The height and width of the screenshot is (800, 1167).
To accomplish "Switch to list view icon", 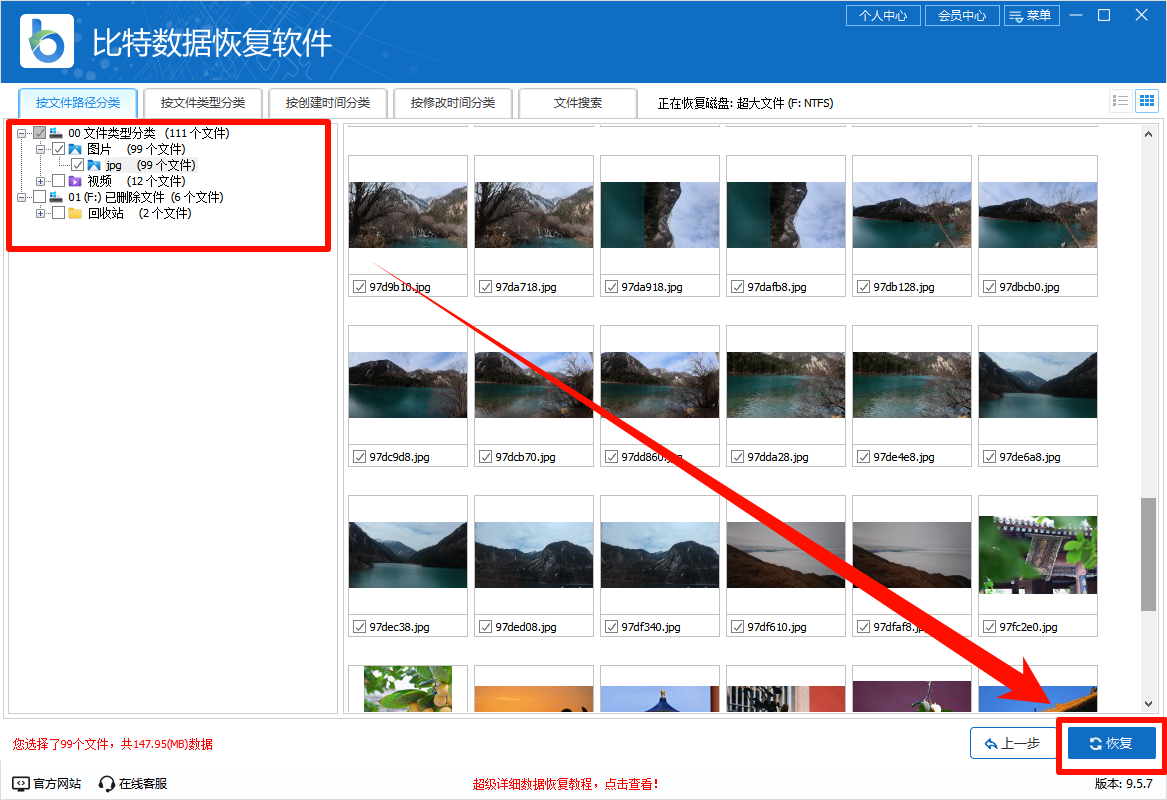I will [1121, 101].
